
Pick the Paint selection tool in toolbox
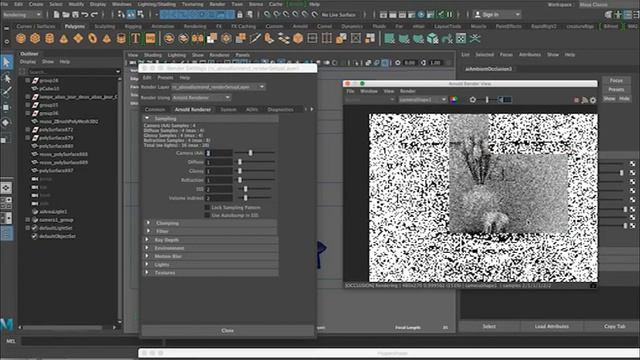coord(6,92)
